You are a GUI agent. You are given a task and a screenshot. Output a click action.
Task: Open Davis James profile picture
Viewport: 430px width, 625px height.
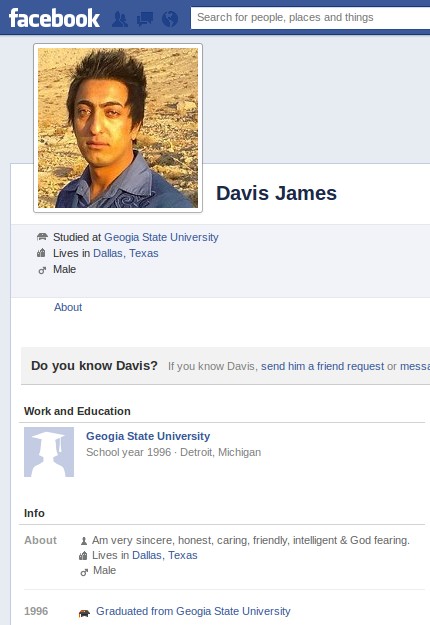coord(118,128)
